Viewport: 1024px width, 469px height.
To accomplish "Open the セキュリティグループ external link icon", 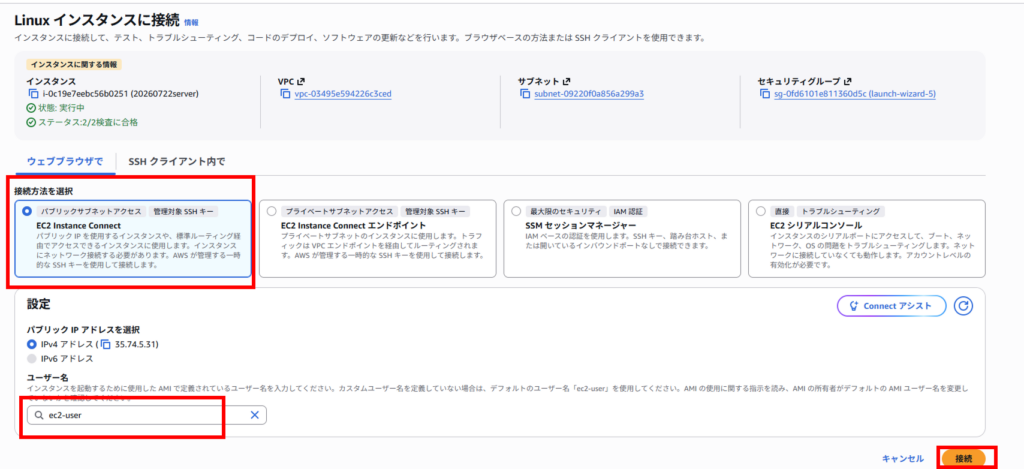I will (x=848, y=82).
